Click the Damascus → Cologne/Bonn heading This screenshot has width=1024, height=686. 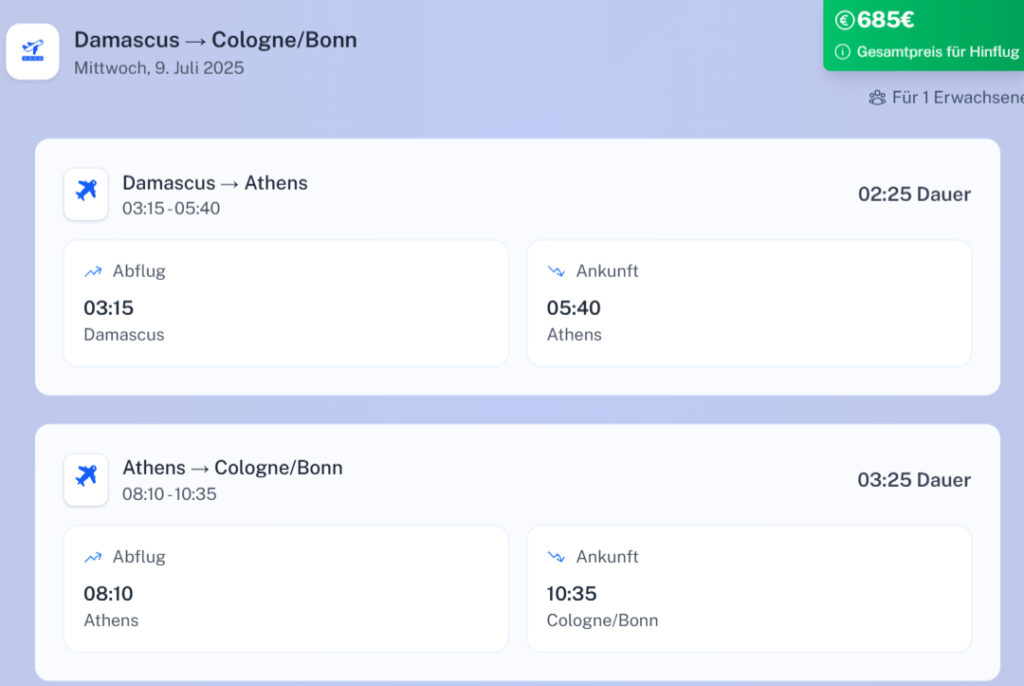[215, 40]
